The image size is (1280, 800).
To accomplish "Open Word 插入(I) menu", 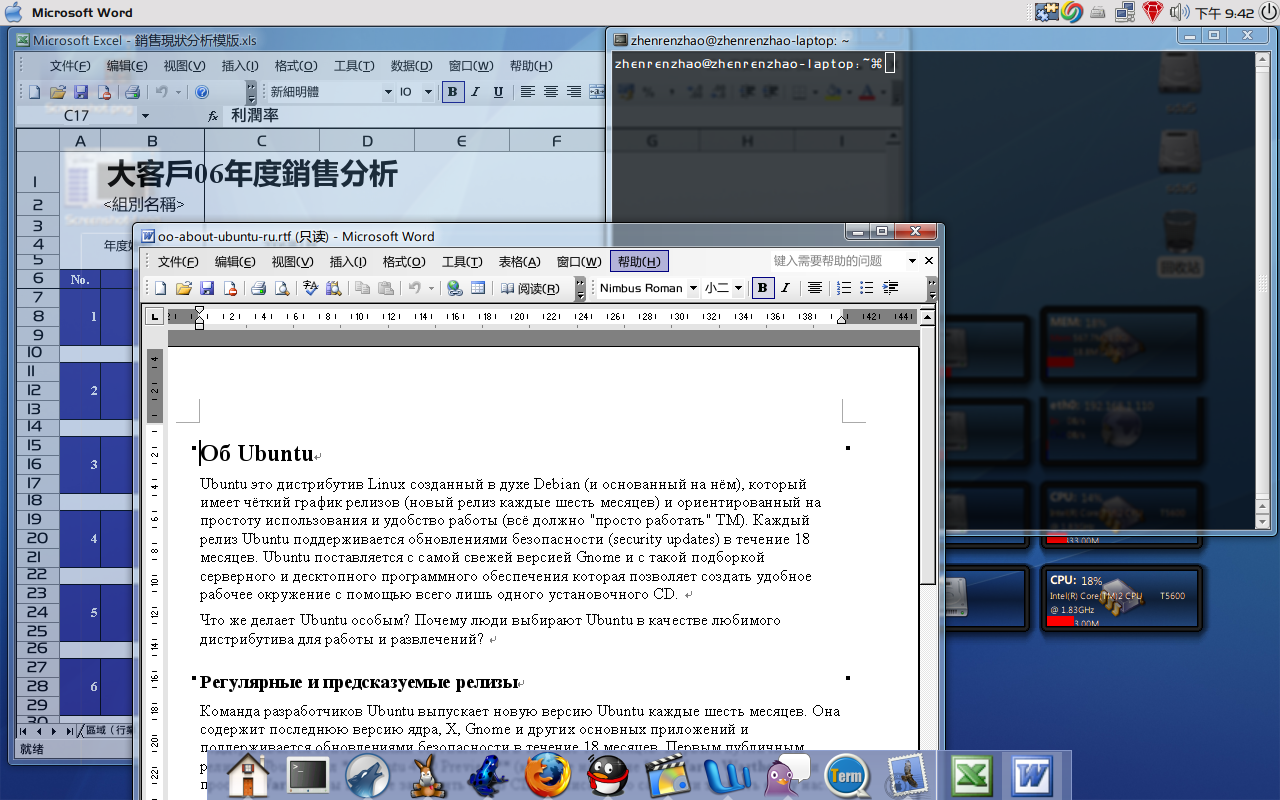I will [349, 262].
